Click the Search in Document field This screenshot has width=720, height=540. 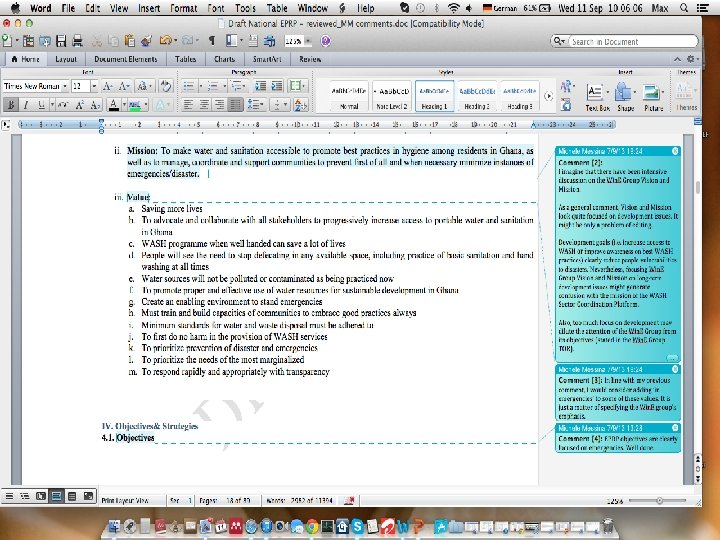coord(632,41)
